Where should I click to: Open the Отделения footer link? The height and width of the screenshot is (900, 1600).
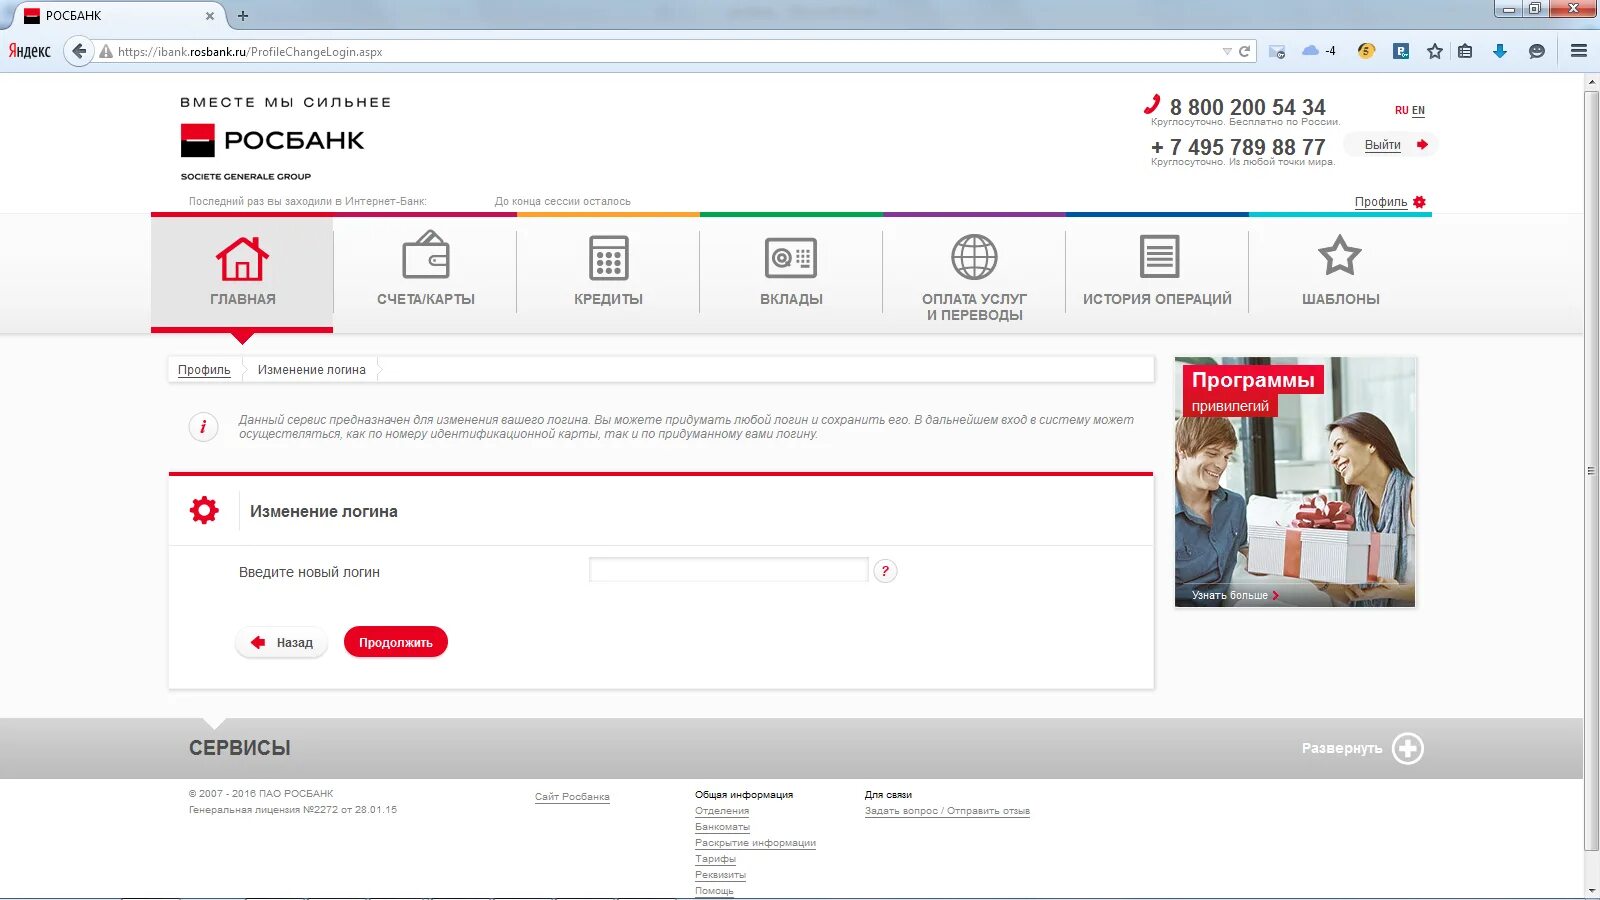point(722,811)
